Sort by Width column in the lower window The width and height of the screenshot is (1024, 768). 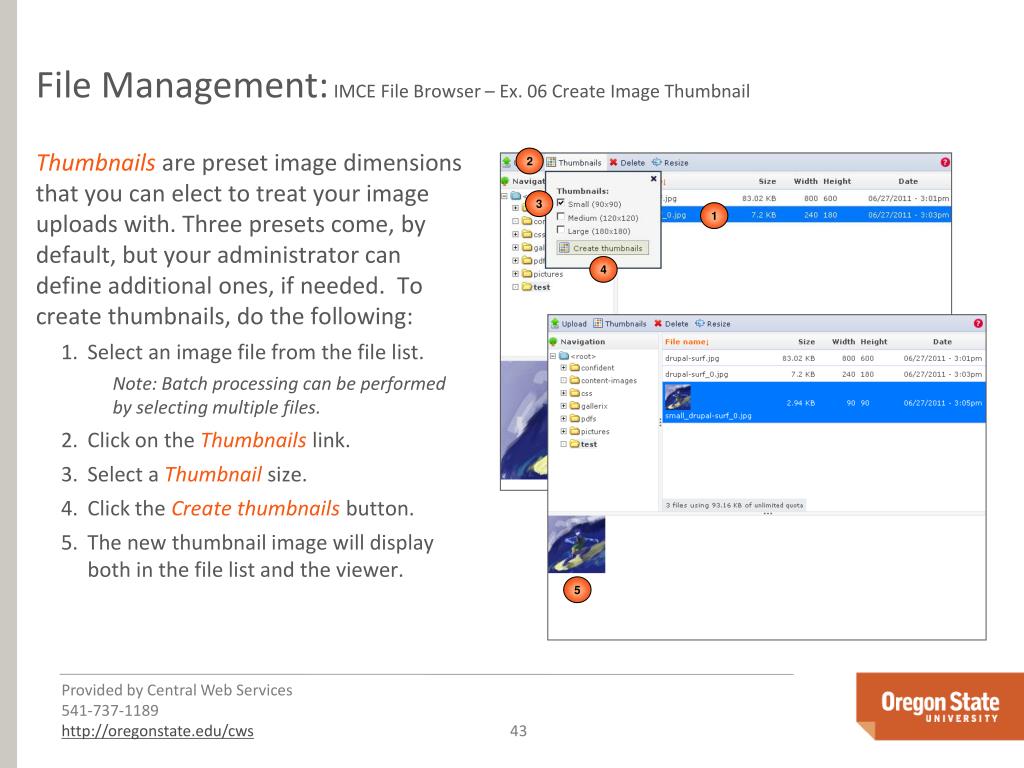click(843, 342)
